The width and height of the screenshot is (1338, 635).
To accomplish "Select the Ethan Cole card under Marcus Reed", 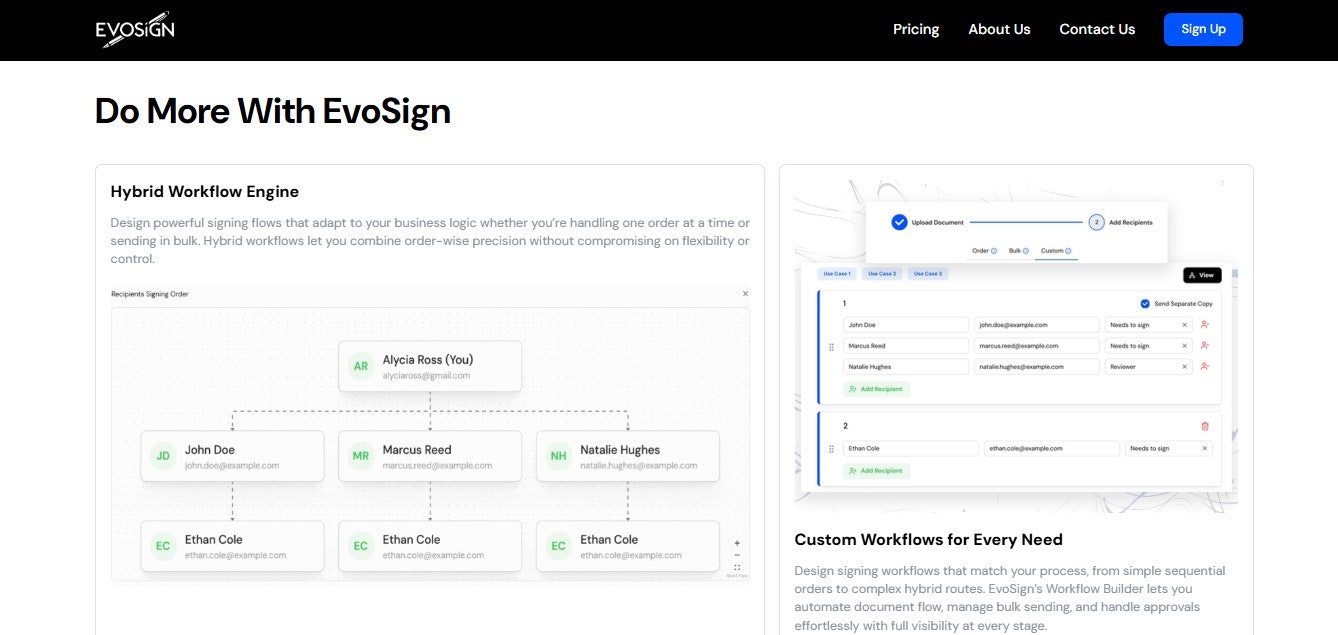I will [x=430, y=546].
